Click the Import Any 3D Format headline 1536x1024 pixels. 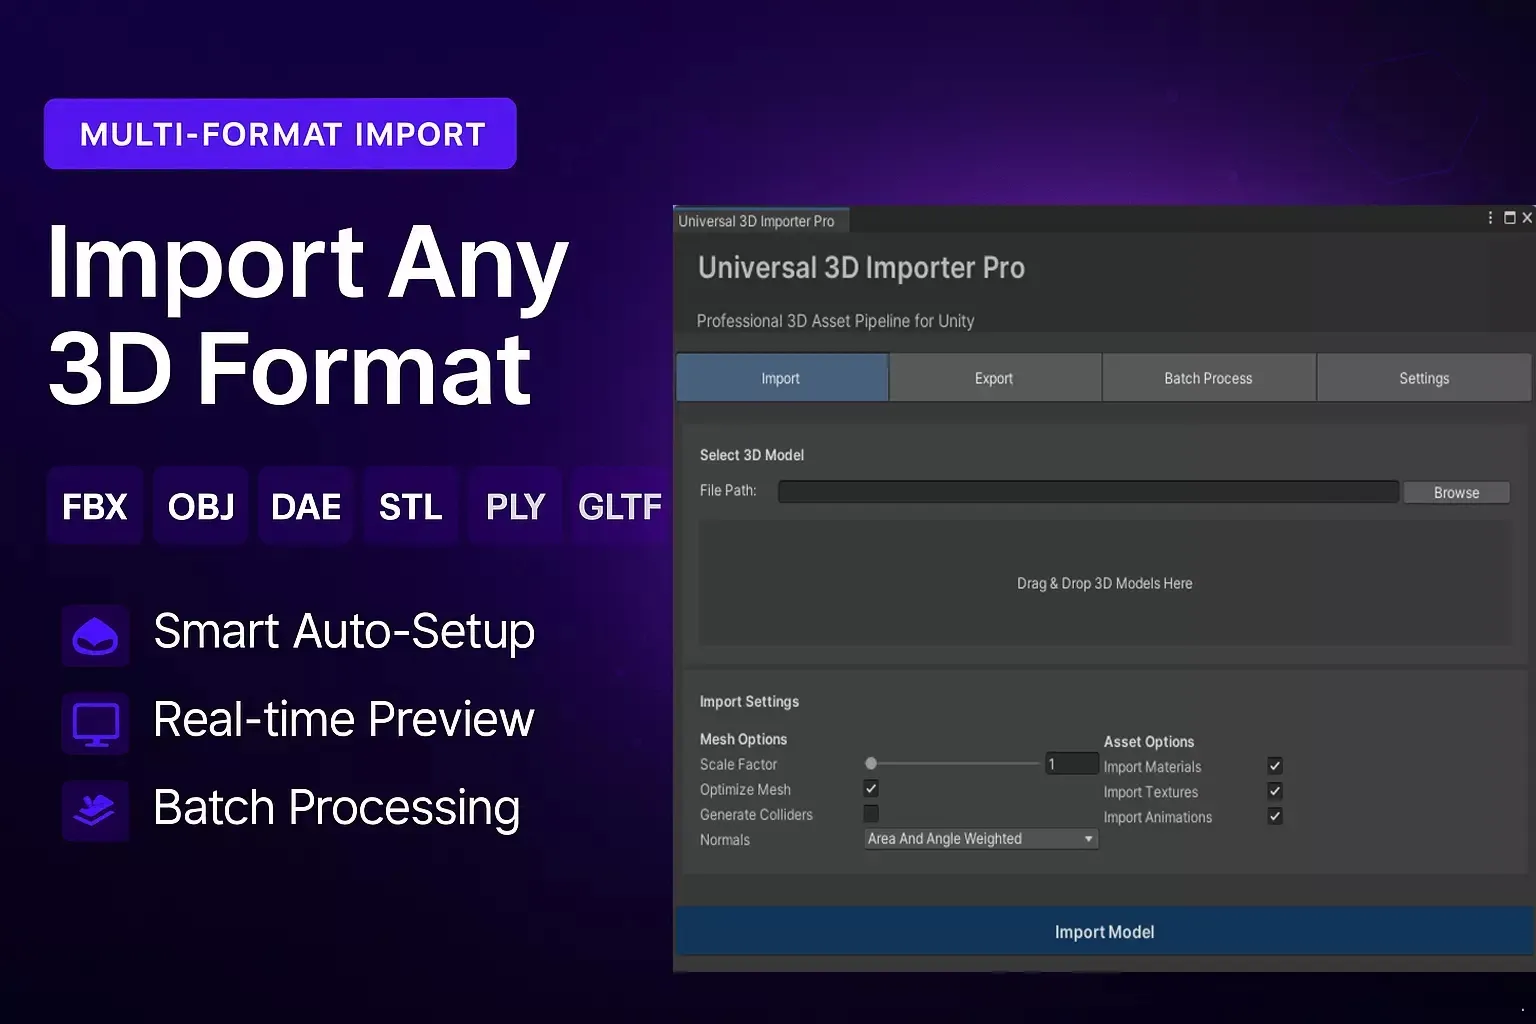tap(307, 315)
